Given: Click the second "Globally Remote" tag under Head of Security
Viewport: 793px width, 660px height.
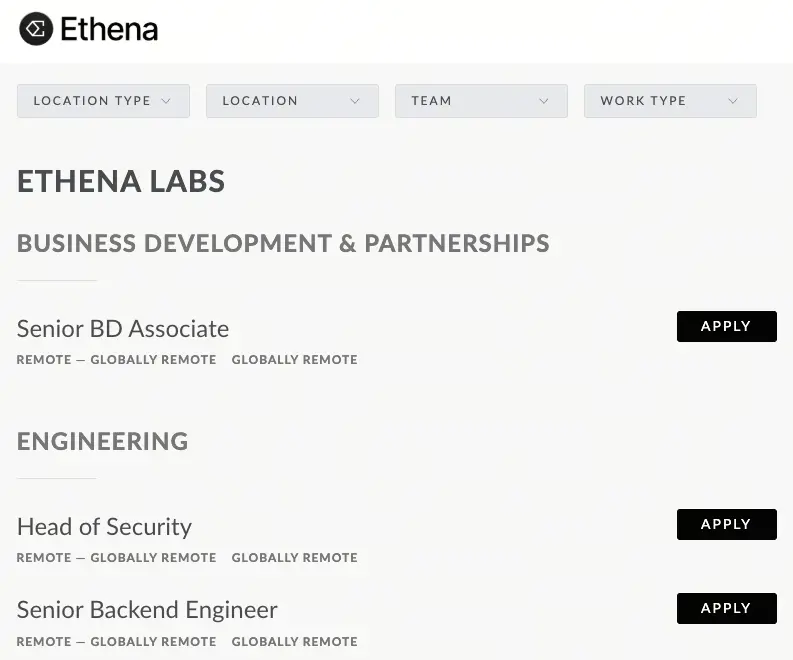Looking at the screenshot, I should [x=294, y=558].
